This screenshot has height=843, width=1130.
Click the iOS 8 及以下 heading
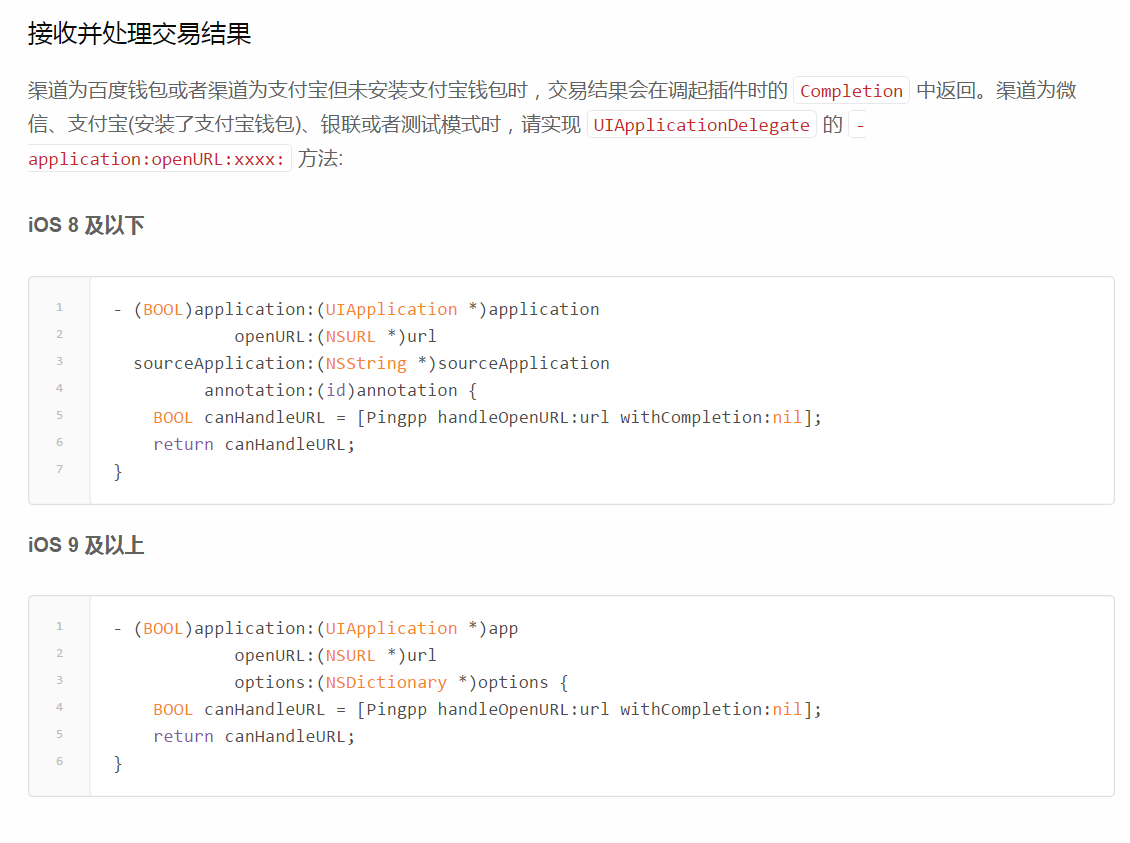point(86,225)
